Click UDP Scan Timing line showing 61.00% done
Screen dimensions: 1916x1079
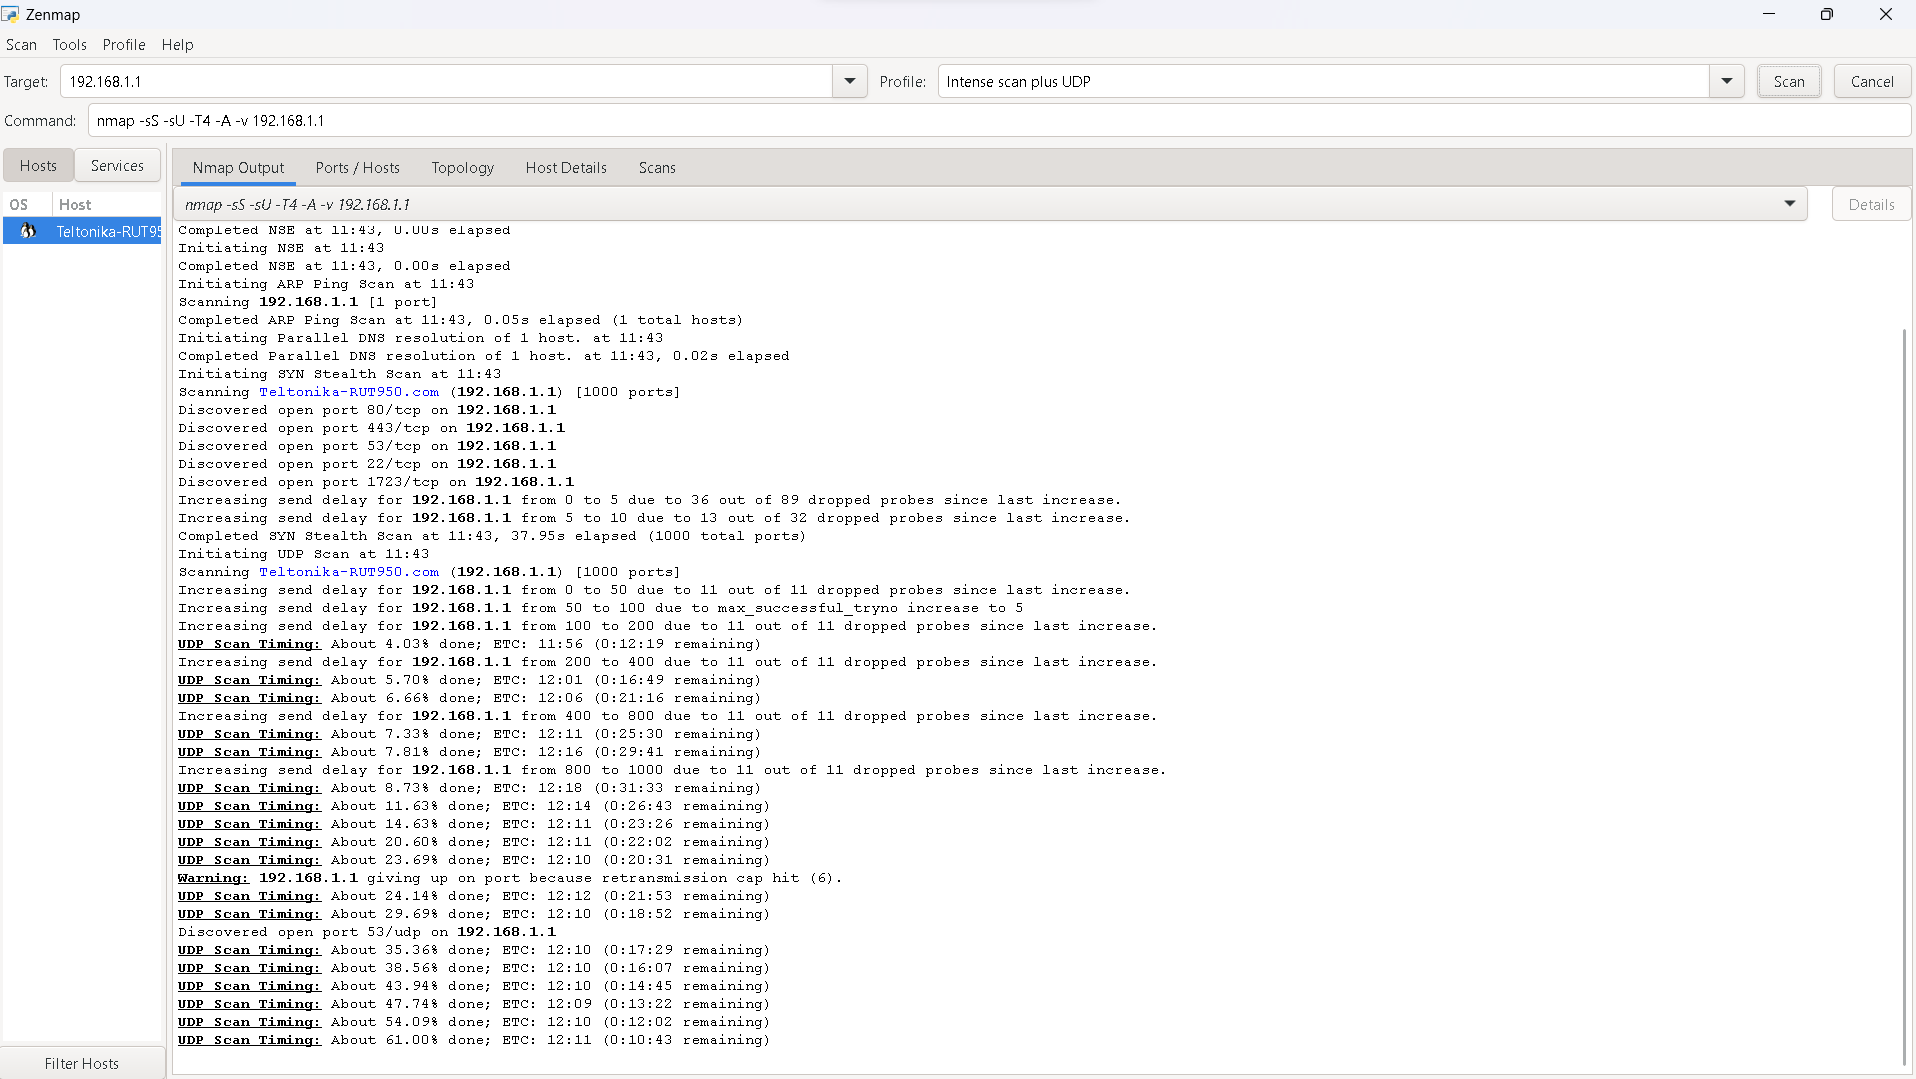point(474,1040)
